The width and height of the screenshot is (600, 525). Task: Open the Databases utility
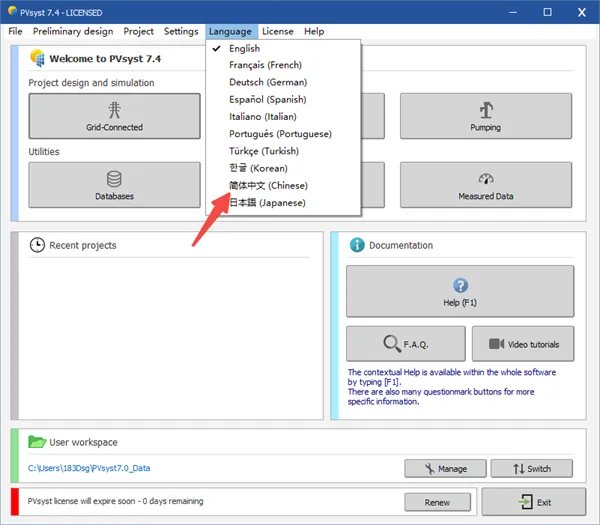pyautogui.click(x=114, y=185)
